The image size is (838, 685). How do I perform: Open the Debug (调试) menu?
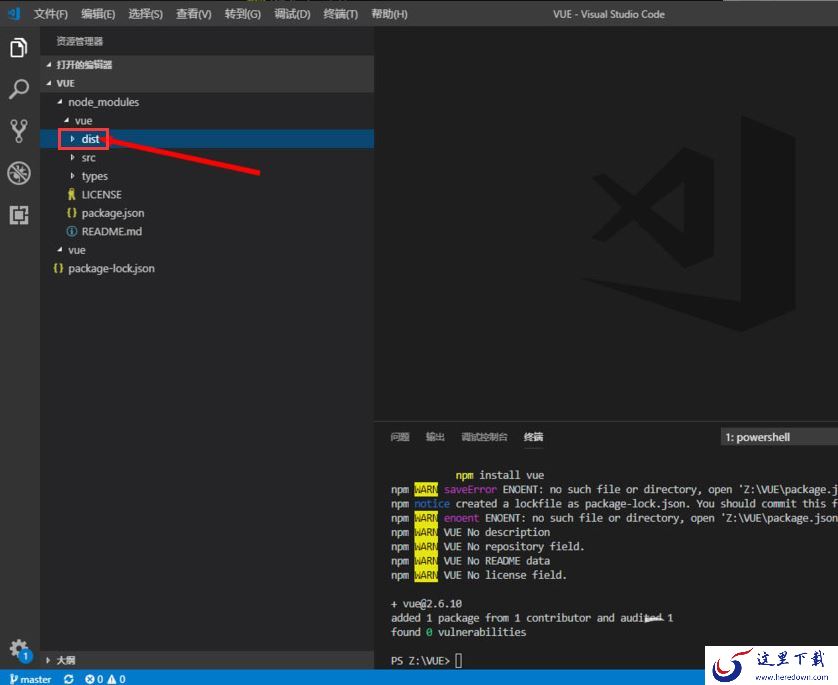[292, 14]
